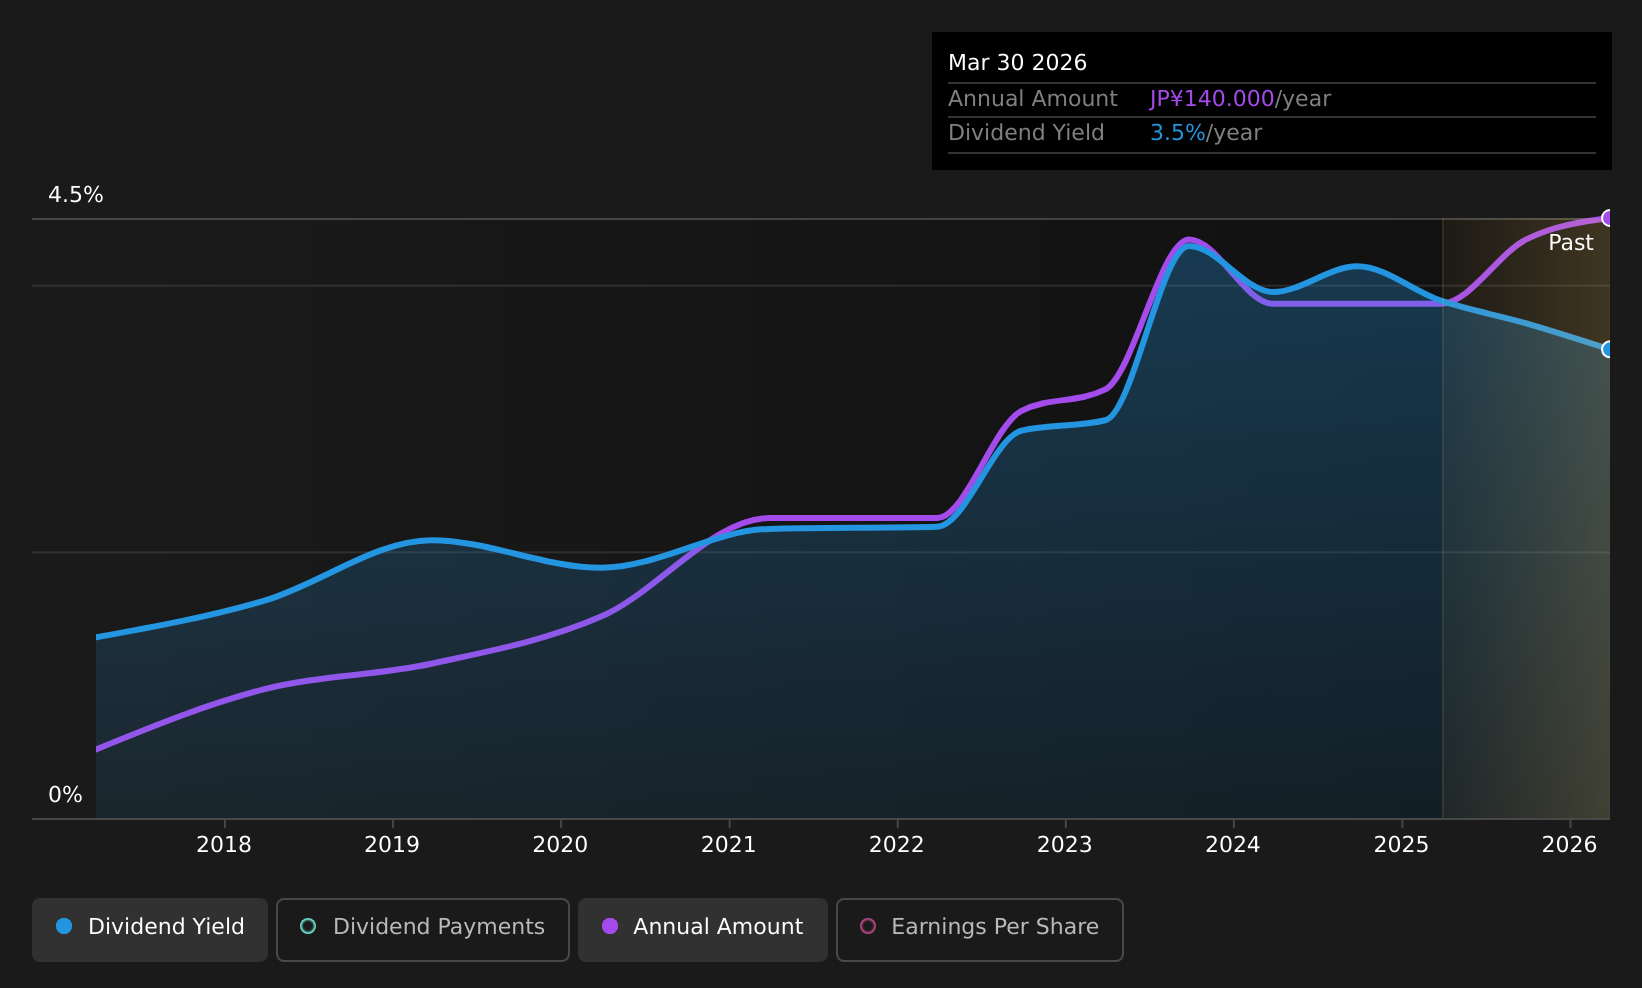Toggle the Dividend Yield legend button
Viewport: 1642px width, 988px height.
point(150,930)
